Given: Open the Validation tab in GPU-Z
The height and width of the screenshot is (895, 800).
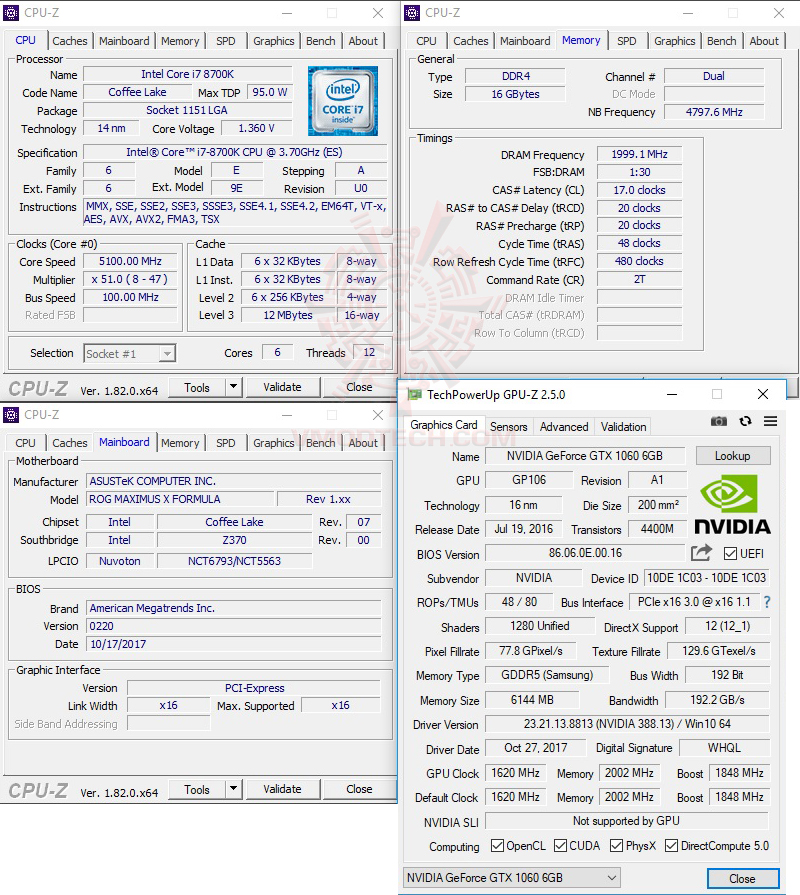Looking at the screenshot, I should [623, 427].
